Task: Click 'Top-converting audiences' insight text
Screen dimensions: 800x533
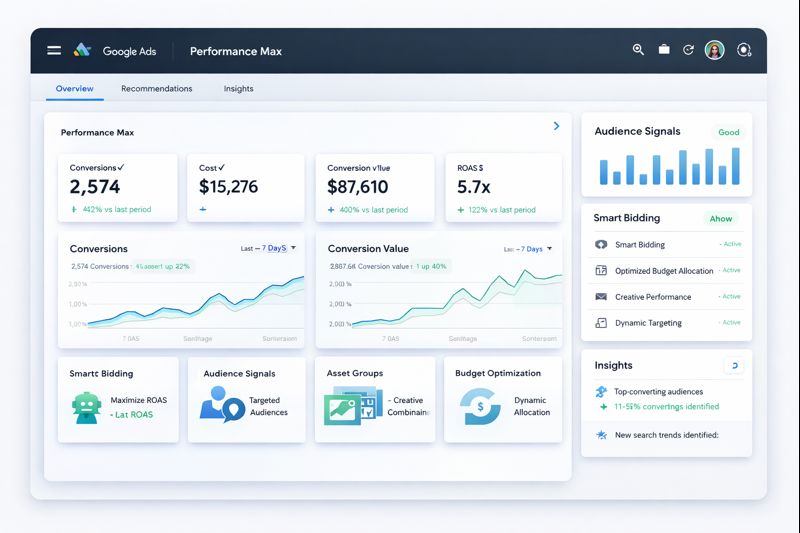Action: click(658, 391)
